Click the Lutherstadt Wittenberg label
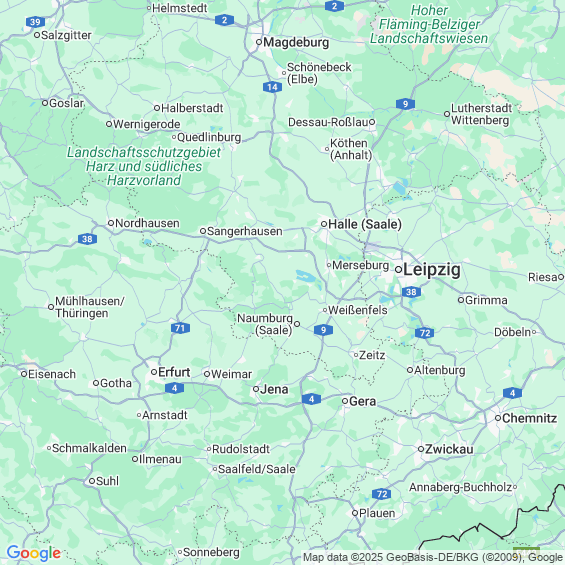The height and width of the screenshot is (565, 565). pyautogui.click(x=481, y=114)
